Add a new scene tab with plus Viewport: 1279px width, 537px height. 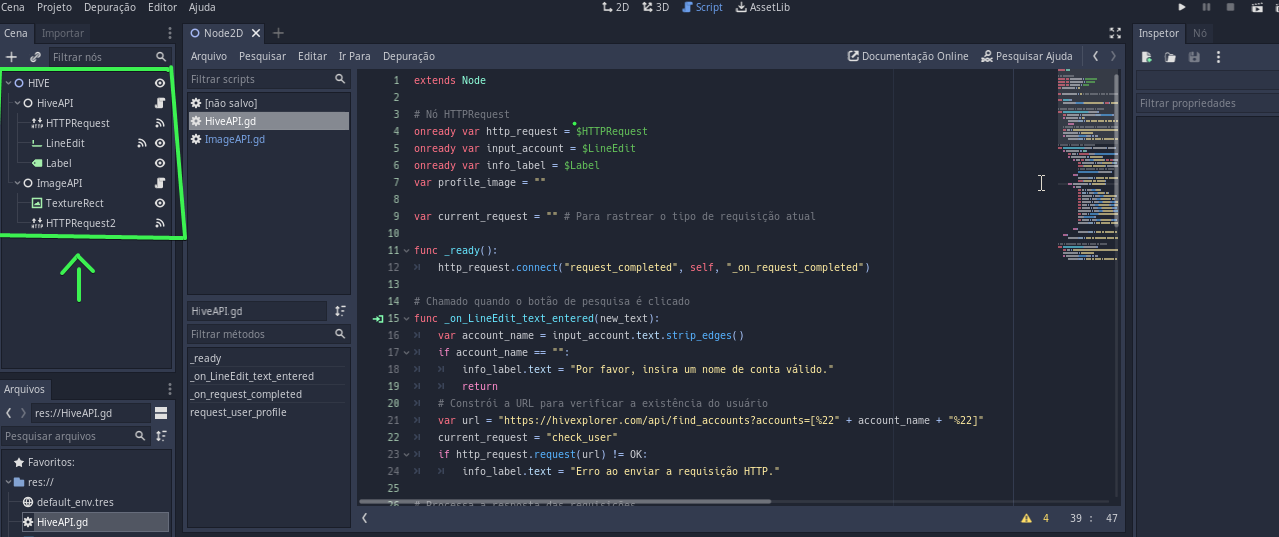click(x=278, y=33)
